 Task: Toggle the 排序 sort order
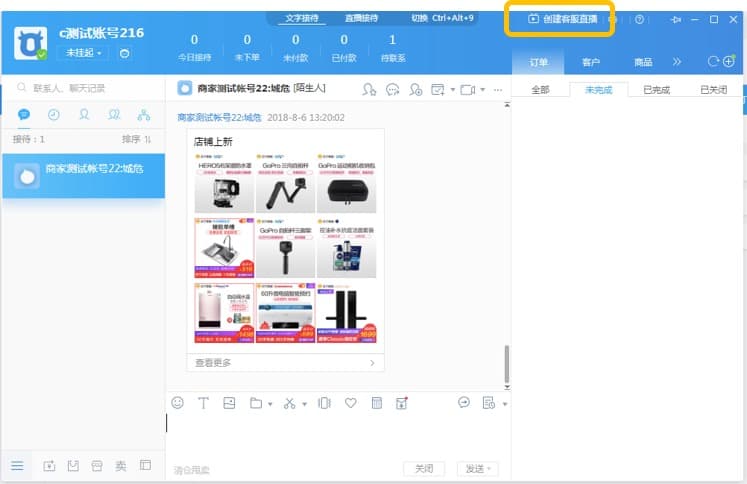click(x=137, y=139)
